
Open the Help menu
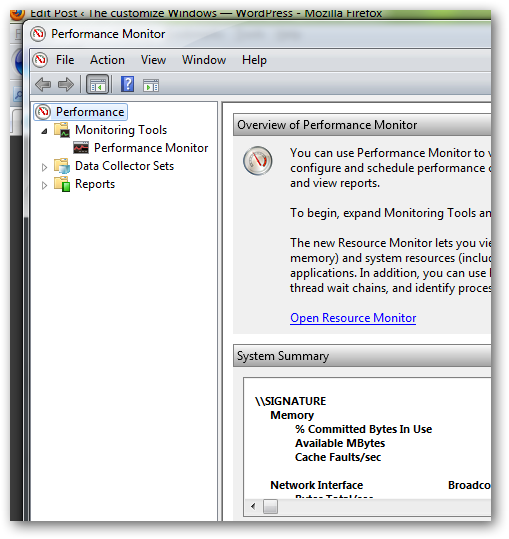point(254,60)
